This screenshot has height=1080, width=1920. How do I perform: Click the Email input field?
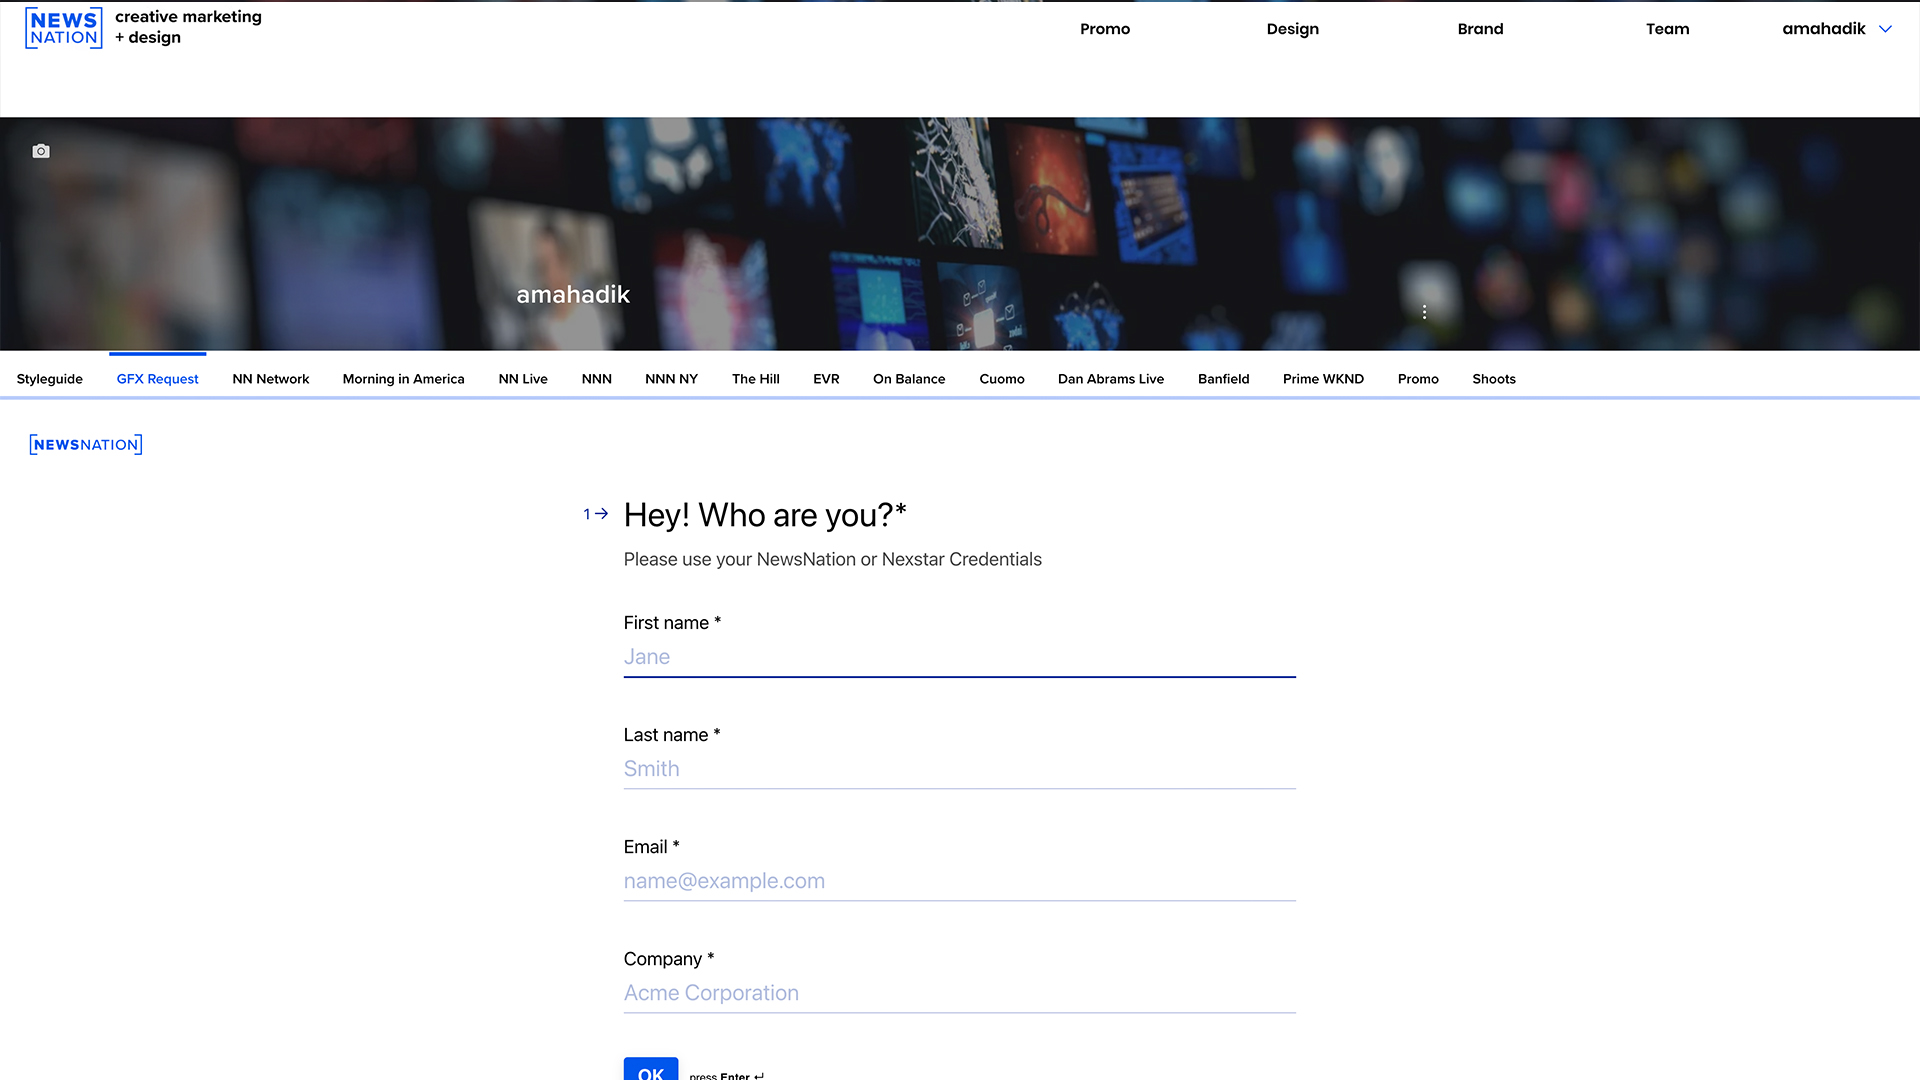pos(959,881)
